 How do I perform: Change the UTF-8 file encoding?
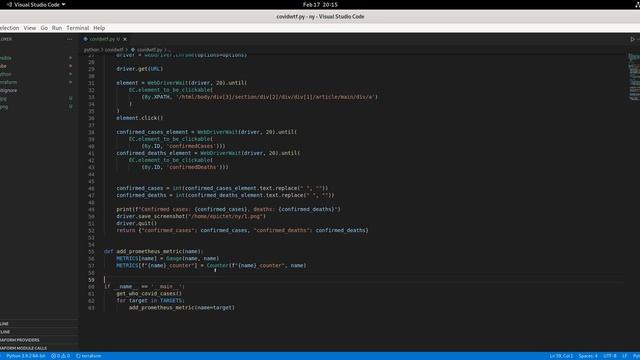pos(609,356)
